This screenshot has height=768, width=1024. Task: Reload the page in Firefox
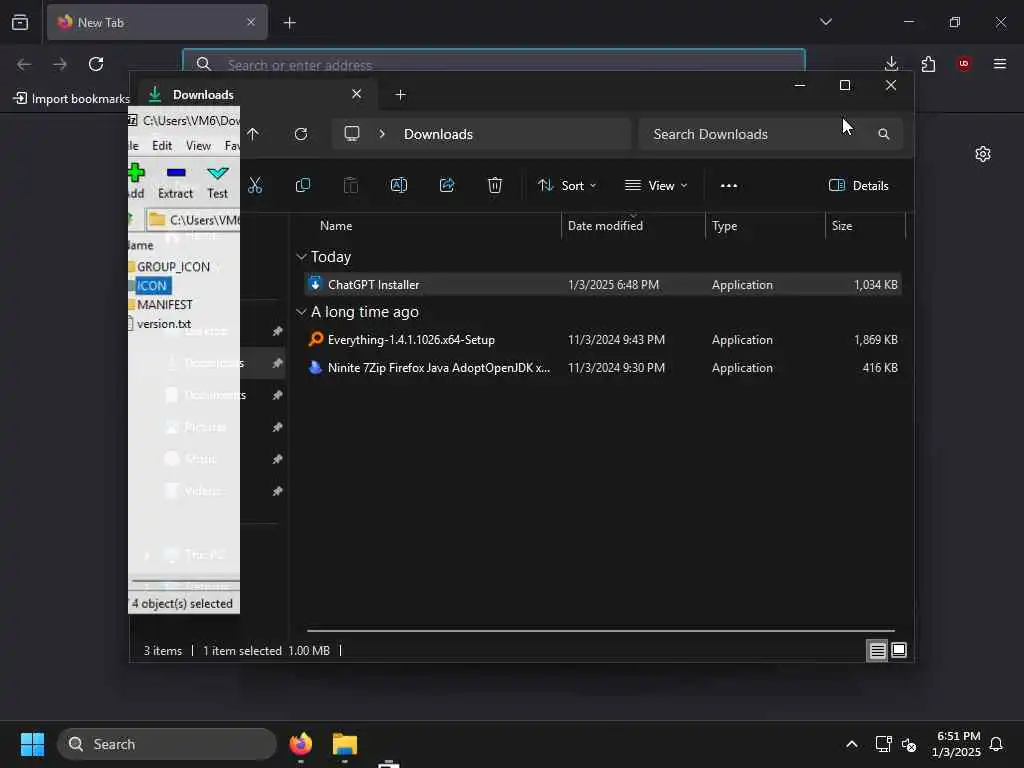click(x=96, y=64)
